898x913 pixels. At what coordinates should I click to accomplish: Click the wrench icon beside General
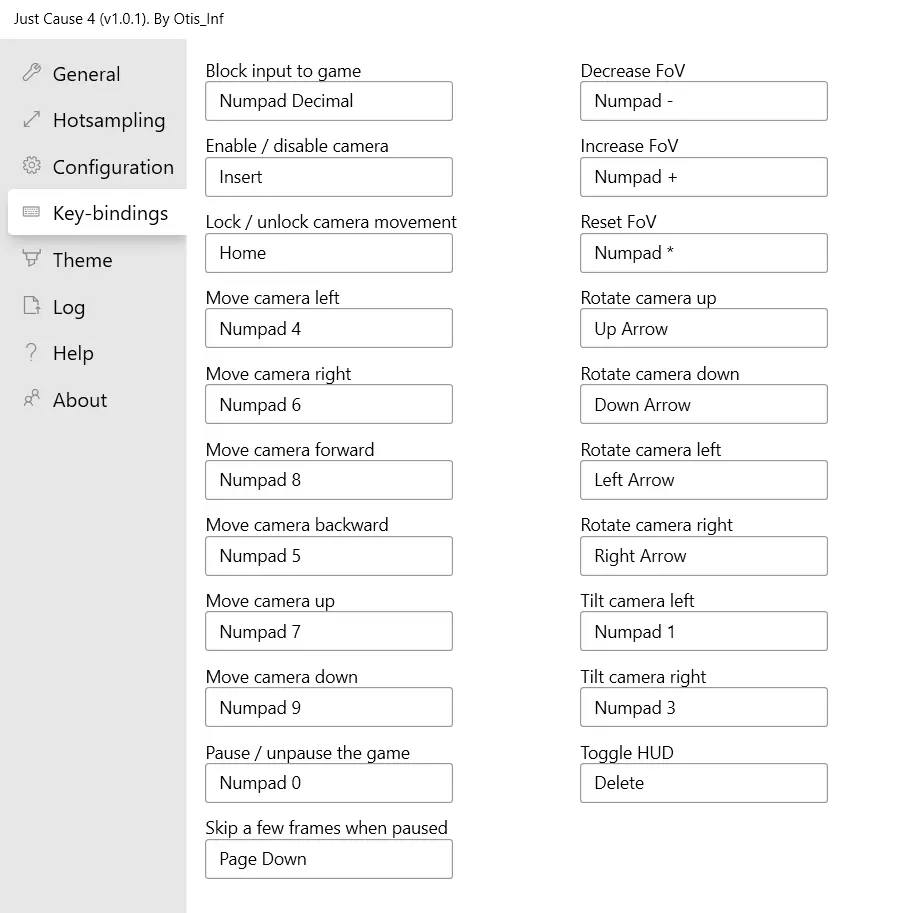[32, 73]
